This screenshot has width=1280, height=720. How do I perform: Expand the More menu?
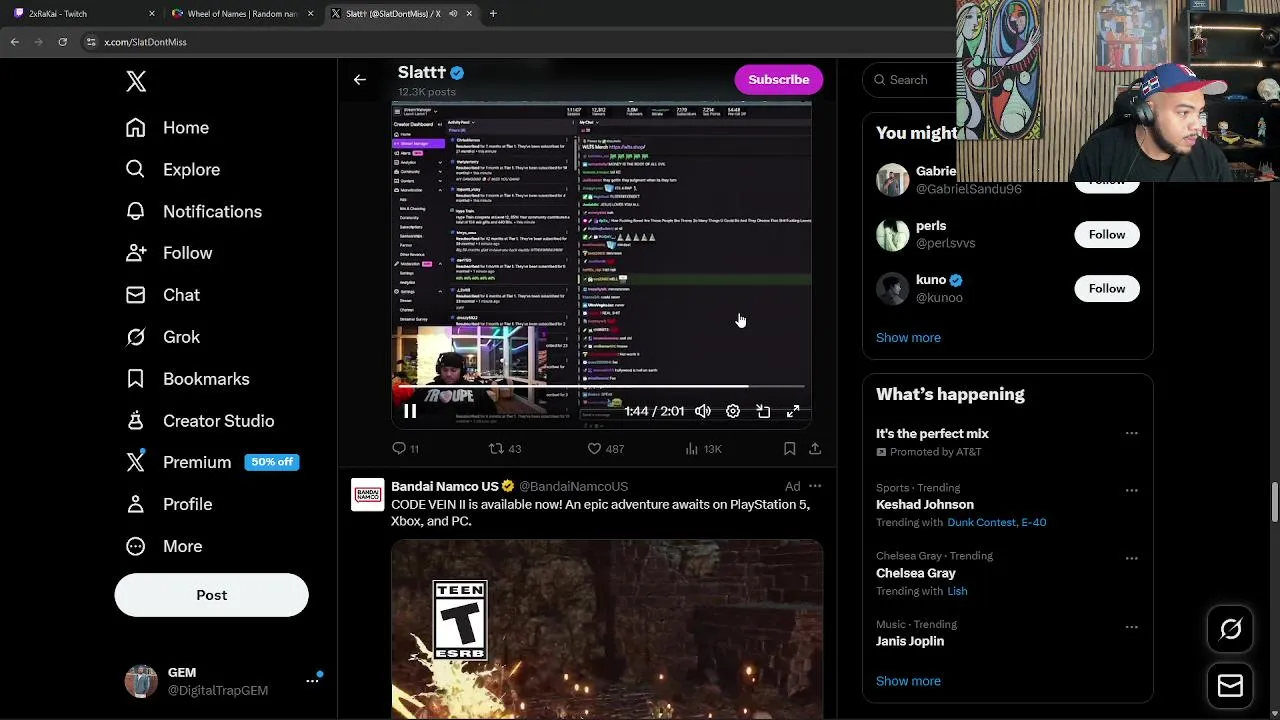[x=164, y=546]
